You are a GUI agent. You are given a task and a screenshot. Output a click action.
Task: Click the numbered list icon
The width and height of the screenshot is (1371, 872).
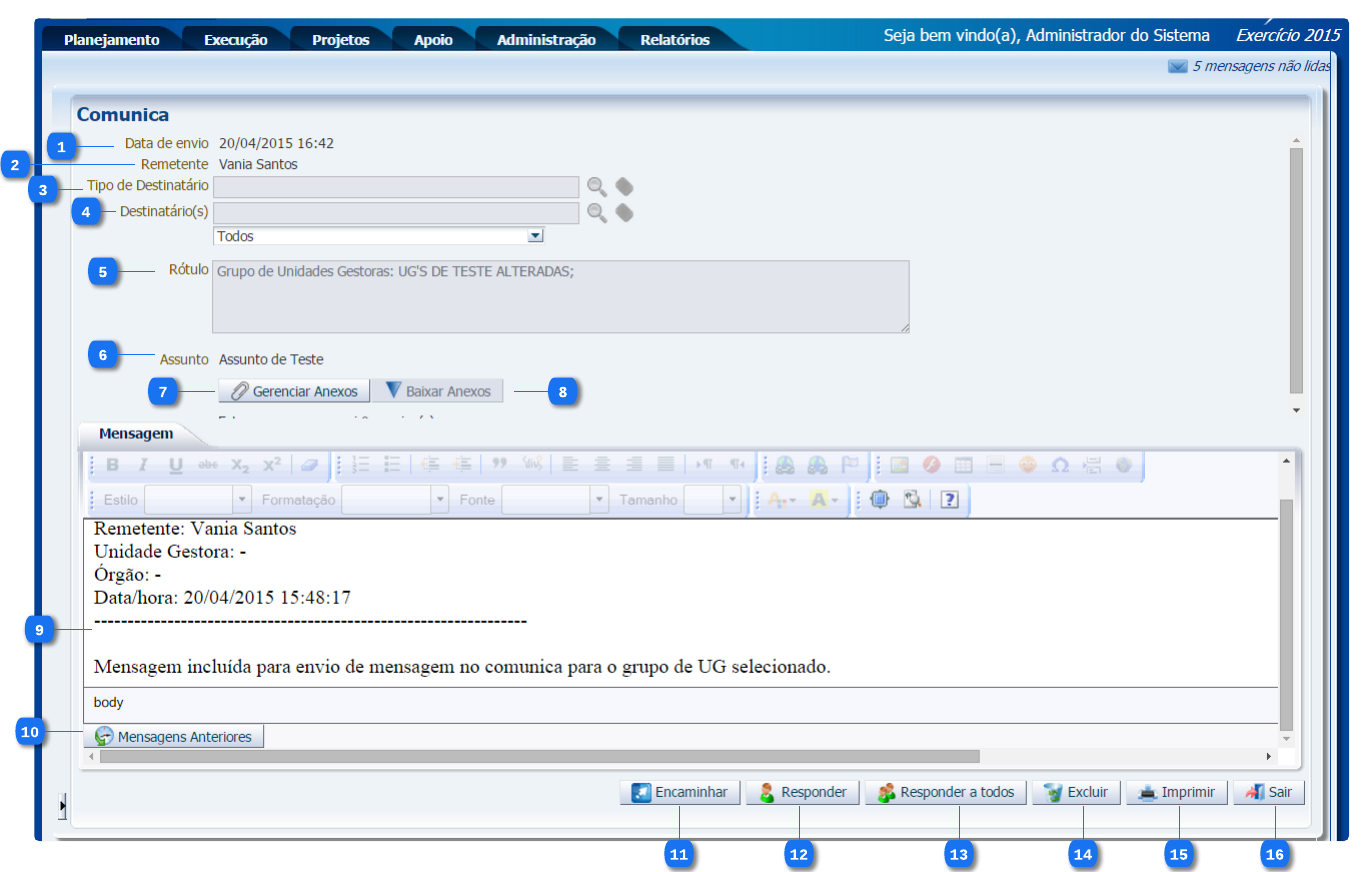tap(361, 465)
